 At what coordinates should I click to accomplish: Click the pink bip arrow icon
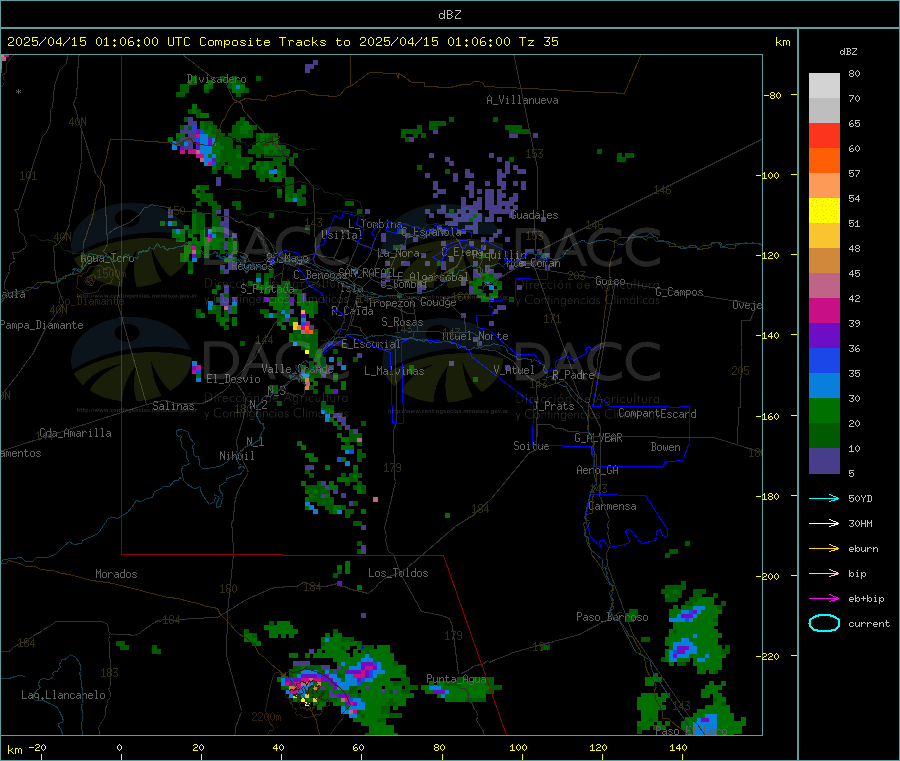[824, 573]
